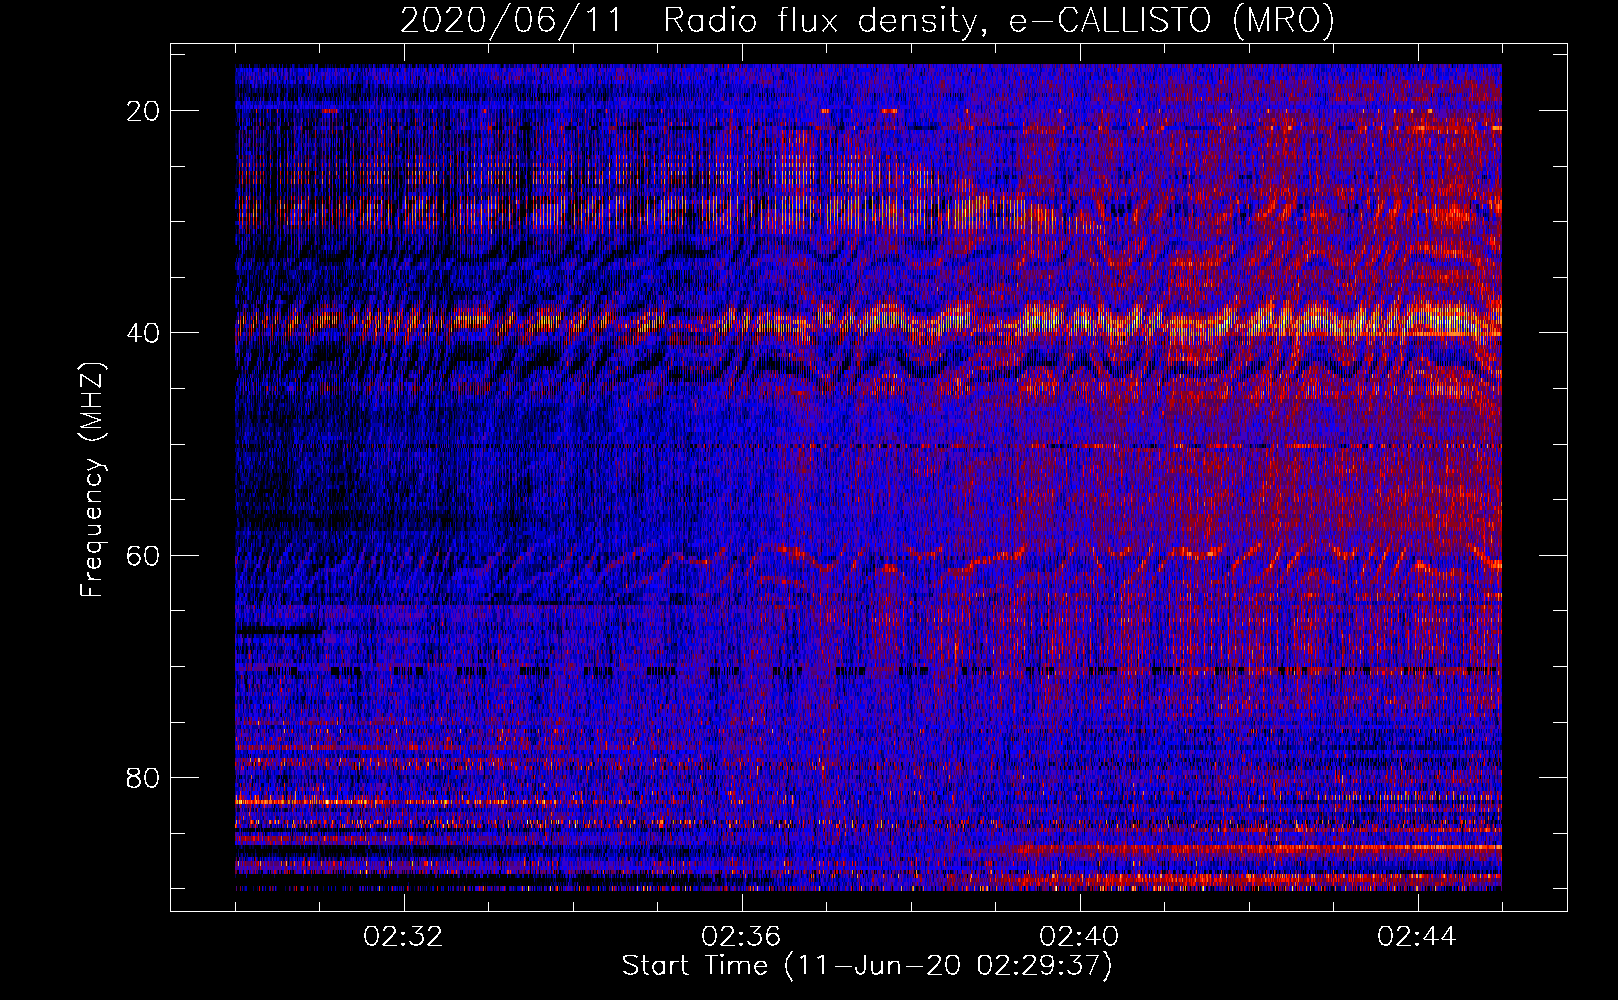Image resolution: width=1618 pixels, height=1000 pixels.
Task: Click the 'Frequency (MHZ)' y-axis label
Action: [x=92, y=480]
